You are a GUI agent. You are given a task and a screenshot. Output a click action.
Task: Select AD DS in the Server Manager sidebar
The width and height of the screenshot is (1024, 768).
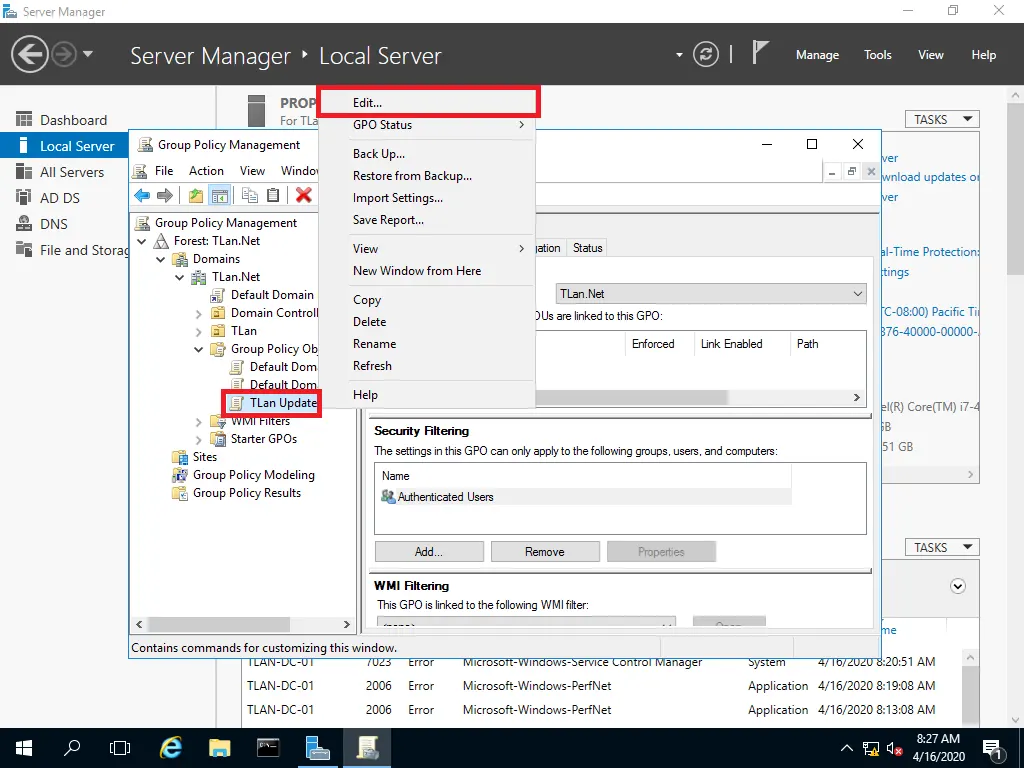60,198
